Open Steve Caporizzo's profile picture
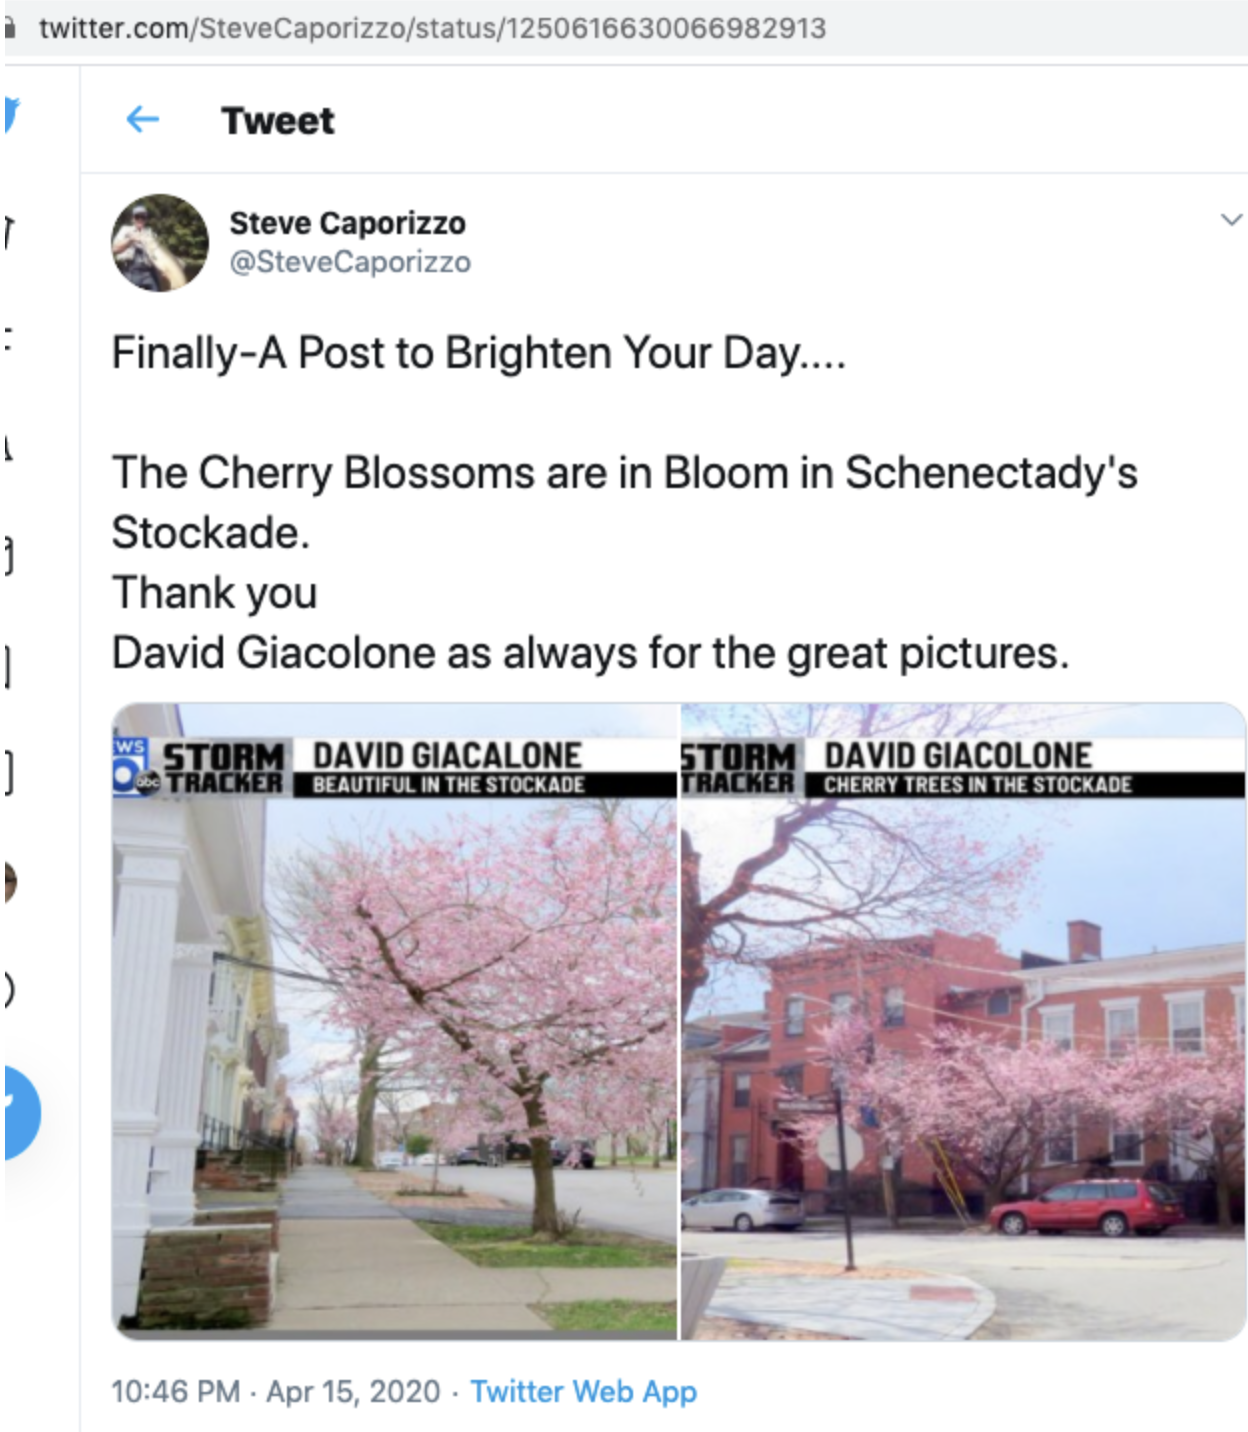Screen dimensions: 1248x1432 [160, 243]
